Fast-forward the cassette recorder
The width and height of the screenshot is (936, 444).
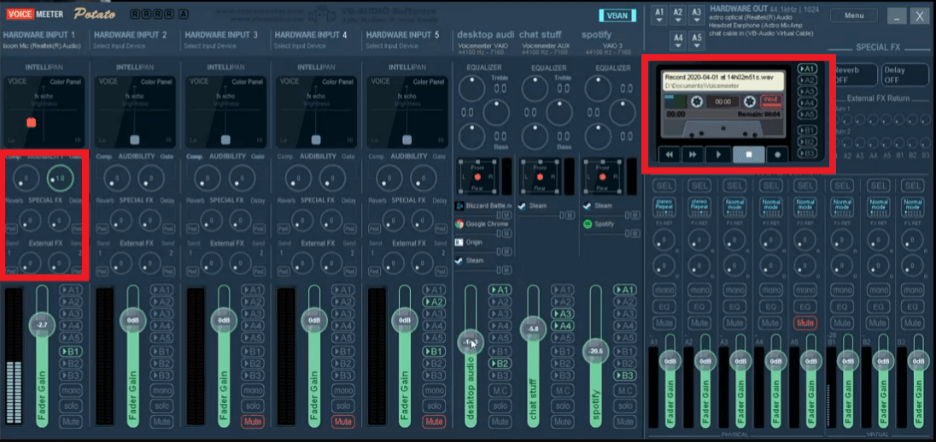[x=692, y=155]
